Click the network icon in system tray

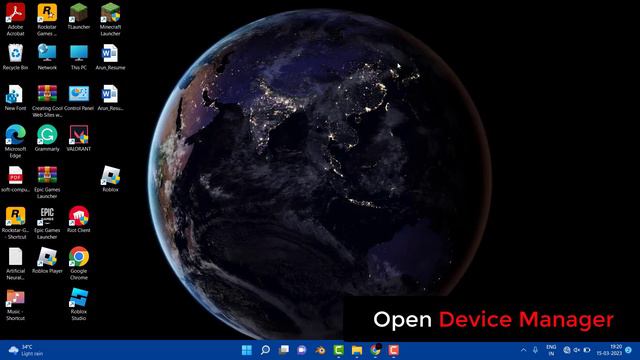point(567,350)
